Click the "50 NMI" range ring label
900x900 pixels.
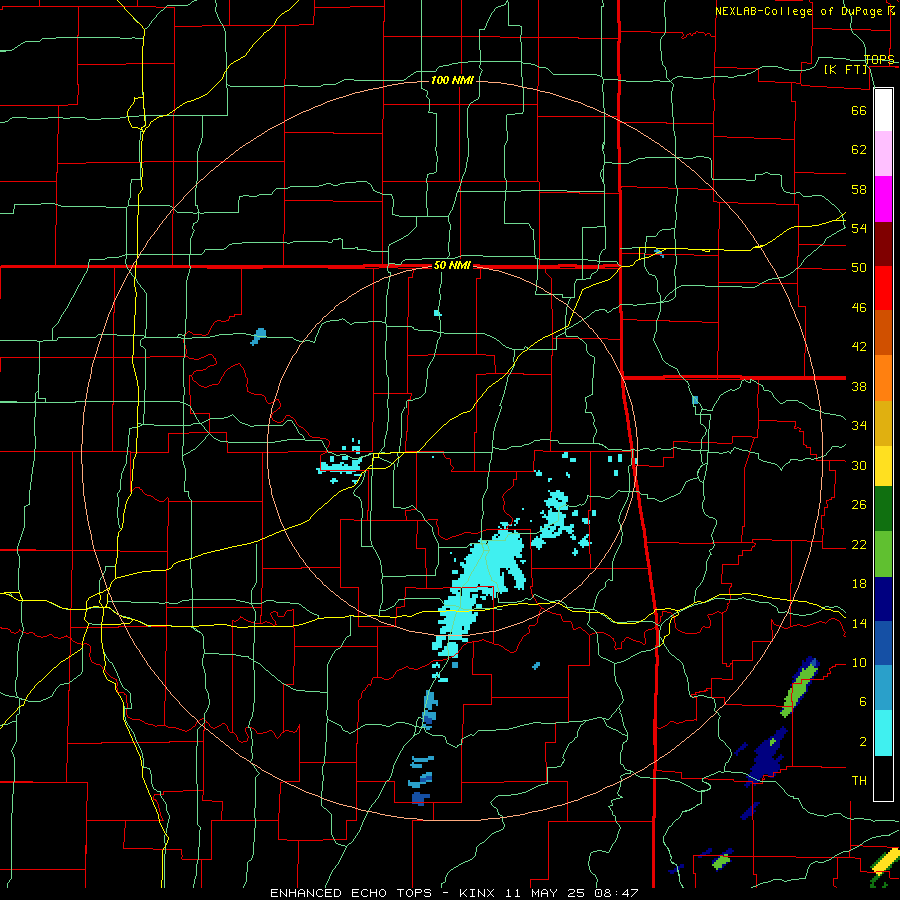point(452,265)
